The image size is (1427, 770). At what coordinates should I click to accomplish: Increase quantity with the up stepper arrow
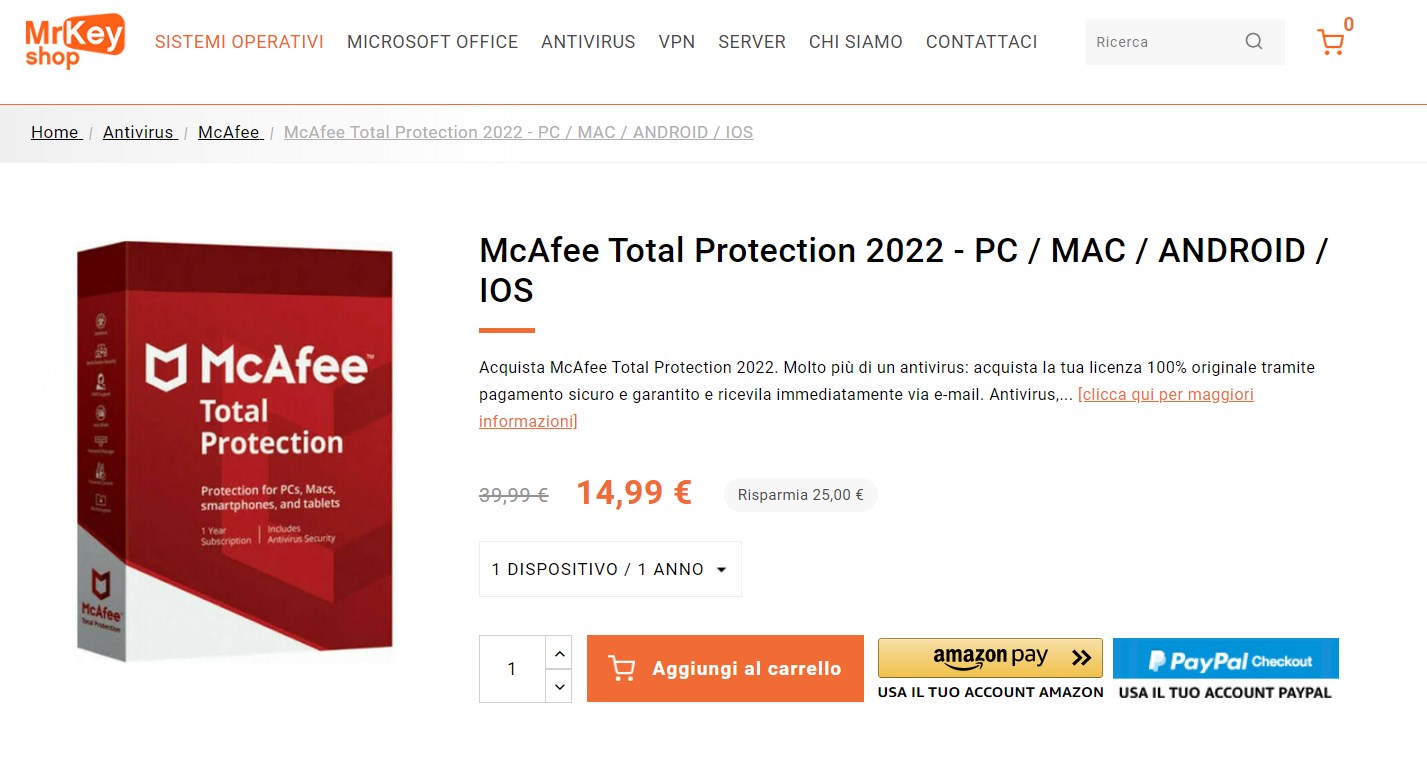559,653
